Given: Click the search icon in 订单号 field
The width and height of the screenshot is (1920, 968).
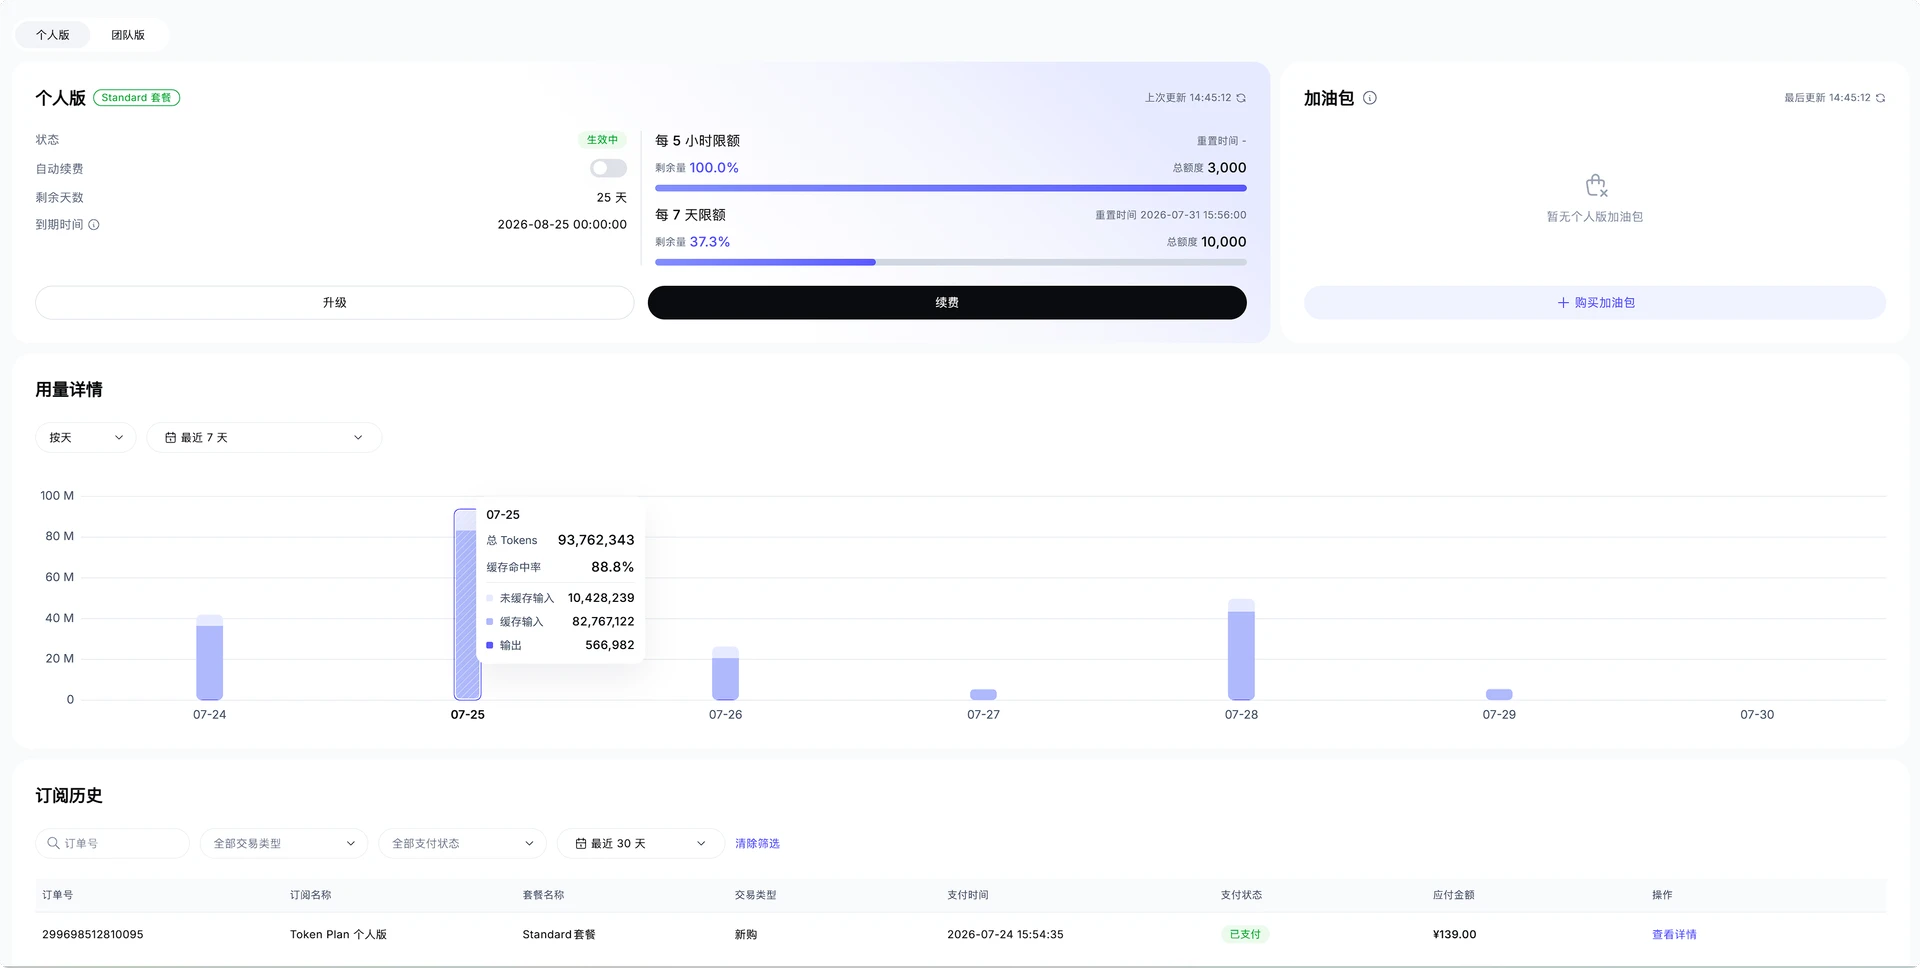Looking at the screenshot, I should (54, 843).
